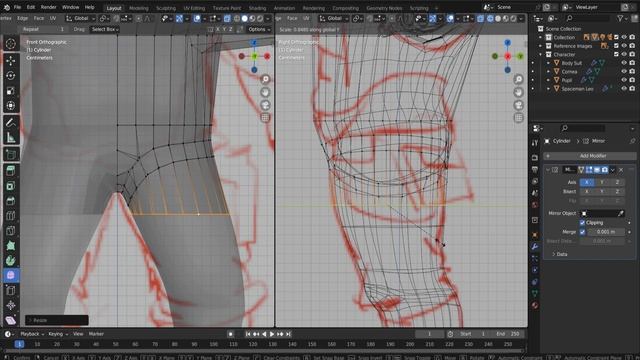640x360 pixels.
Task: Select the Rotate tool in left toolbar
Action: pos(11,76)
